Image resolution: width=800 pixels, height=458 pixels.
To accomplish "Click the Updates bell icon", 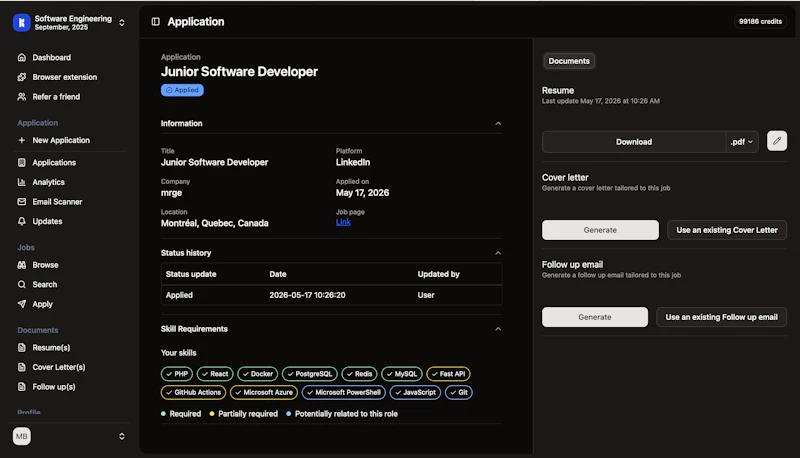I will pyautogui.click(x=21, y=221).
